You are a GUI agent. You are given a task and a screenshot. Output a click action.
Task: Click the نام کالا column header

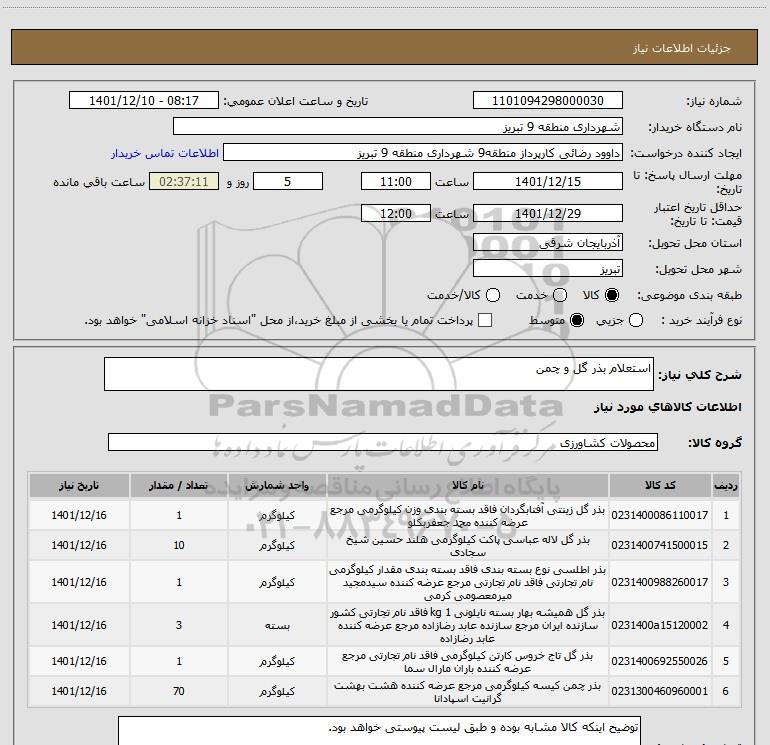[x=468, y=485]
